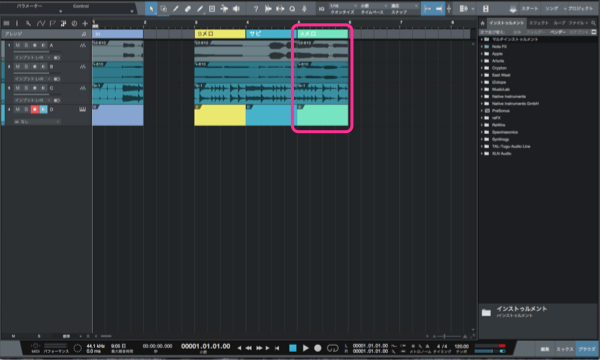Toggle the Loop button in transport bar
This screenshot has height=360, width=600.
[x=333, y=348]
